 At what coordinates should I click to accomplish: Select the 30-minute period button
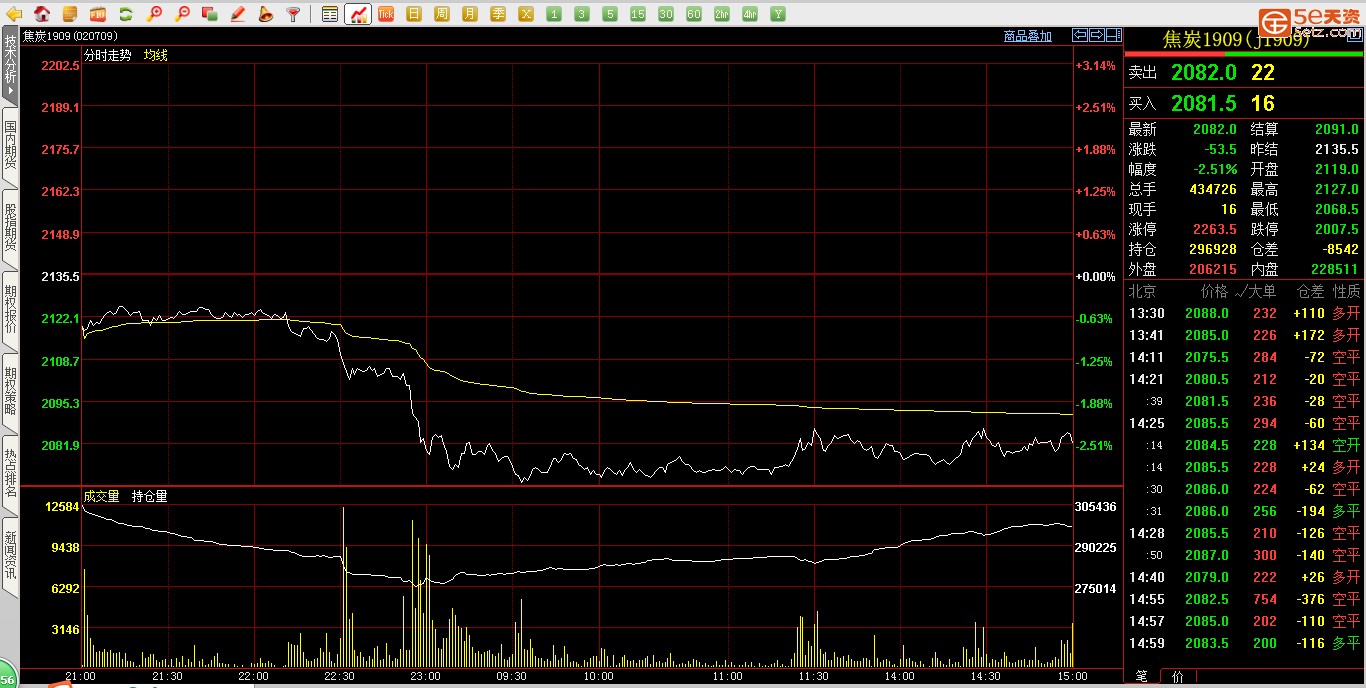coord(666,14)
